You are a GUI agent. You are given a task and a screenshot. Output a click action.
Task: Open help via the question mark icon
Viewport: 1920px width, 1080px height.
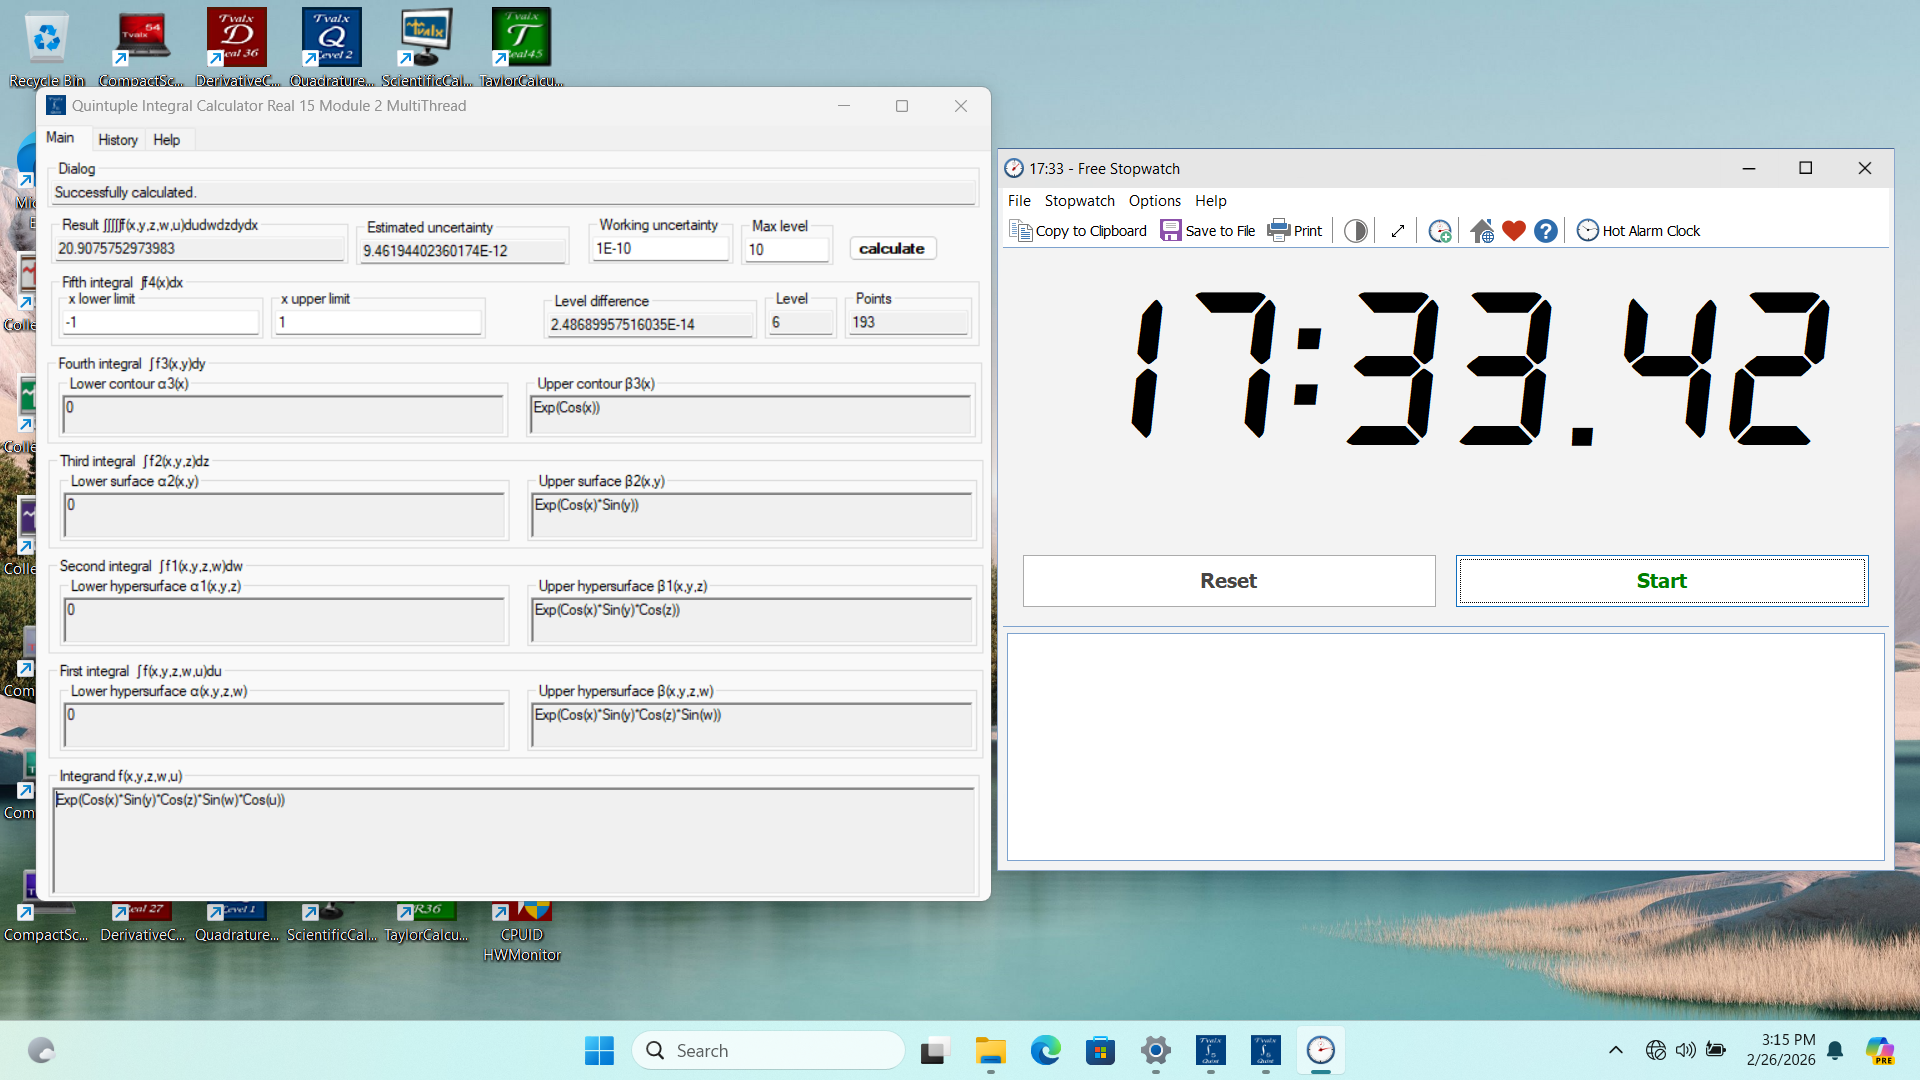tap(1545, 230)
